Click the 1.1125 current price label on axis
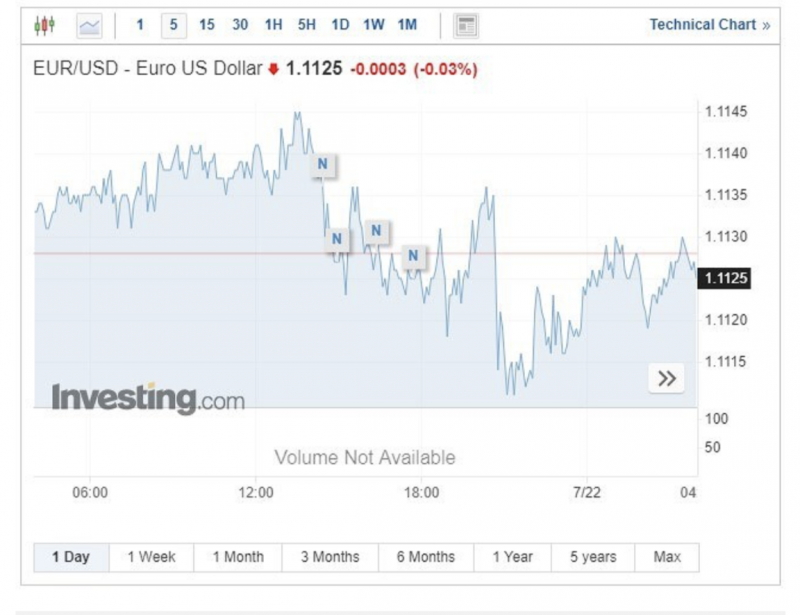The width and height of the screenshot is (800, 615). tap(726, 278)
